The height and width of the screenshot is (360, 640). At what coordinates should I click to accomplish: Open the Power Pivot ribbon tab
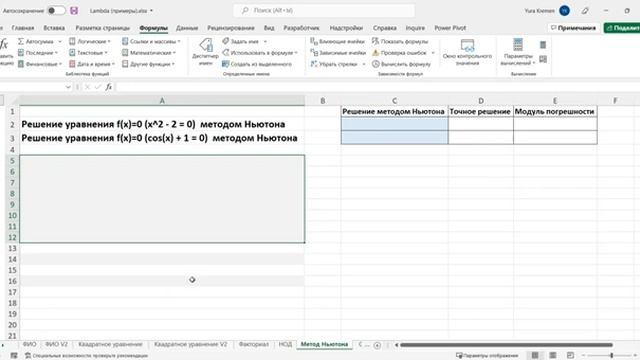tap(450, 28)
